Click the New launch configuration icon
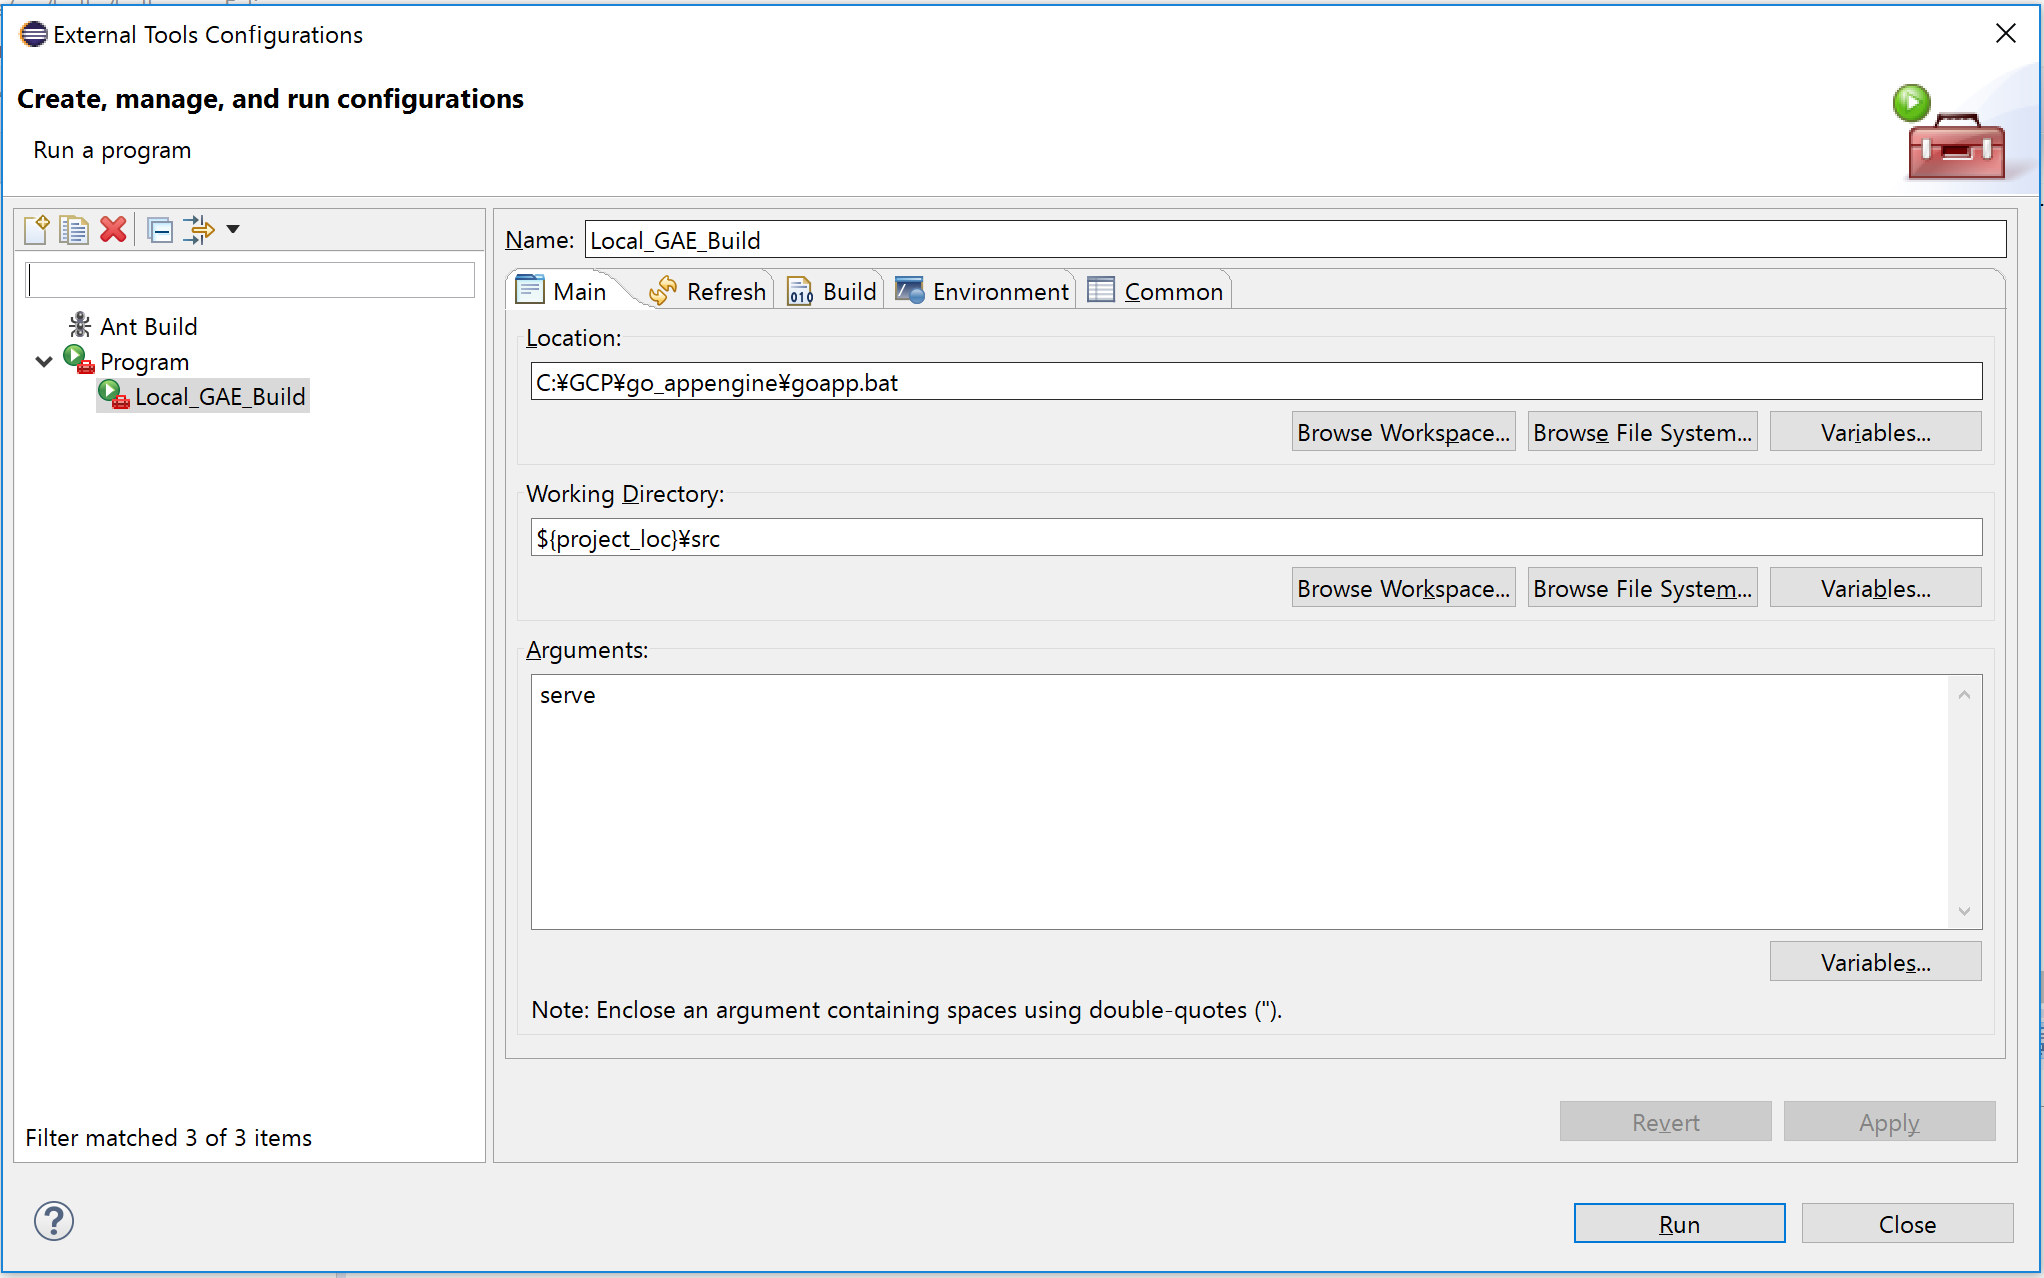Screen dimensions: 2044x1278 click(36, 230)
